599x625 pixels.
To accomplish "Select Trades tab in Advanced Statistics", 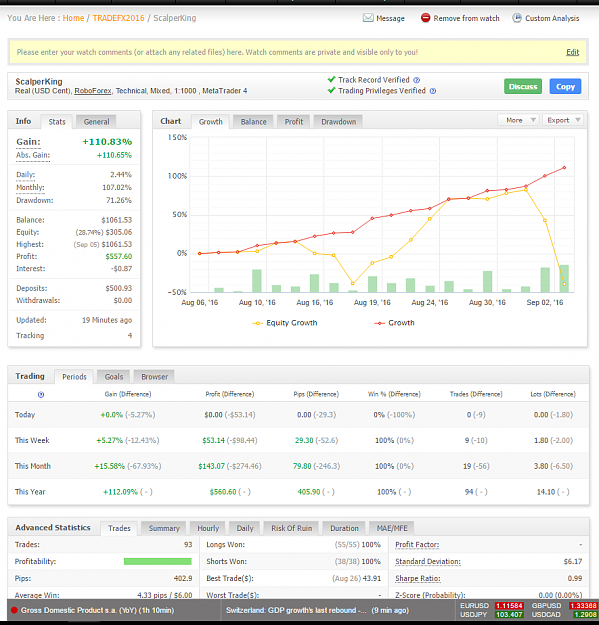I will (x=119, y=528).
